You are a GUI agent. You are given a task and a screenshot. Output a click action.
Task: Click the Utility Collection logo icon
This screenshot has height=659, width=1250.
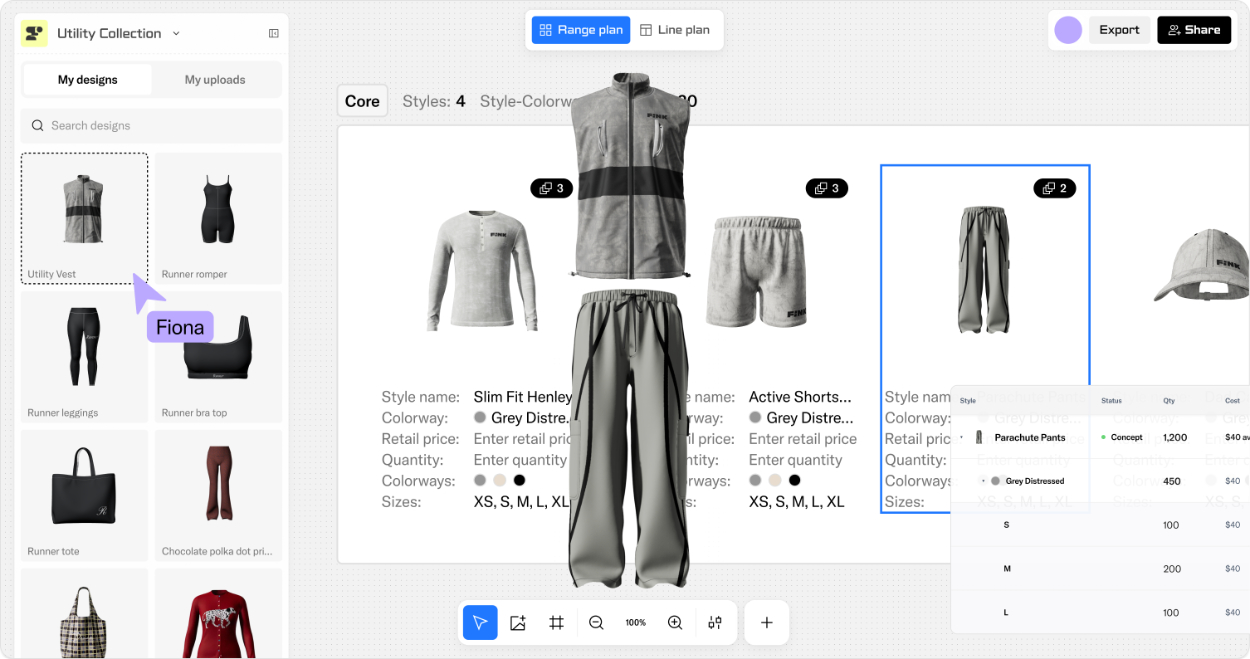coord(34,33)
